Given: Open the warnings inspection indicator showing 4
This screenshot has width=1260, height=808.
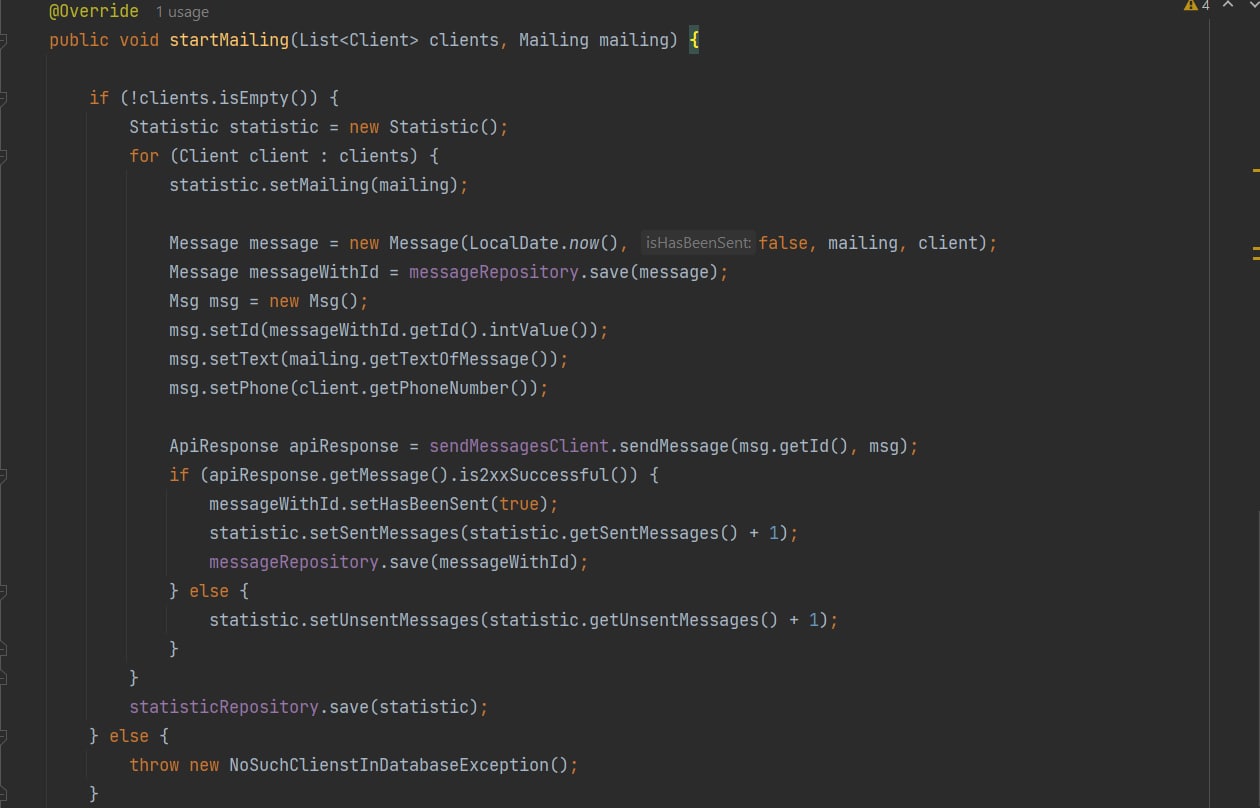Looking at the screenshot, I should [x=1196, y=5].
